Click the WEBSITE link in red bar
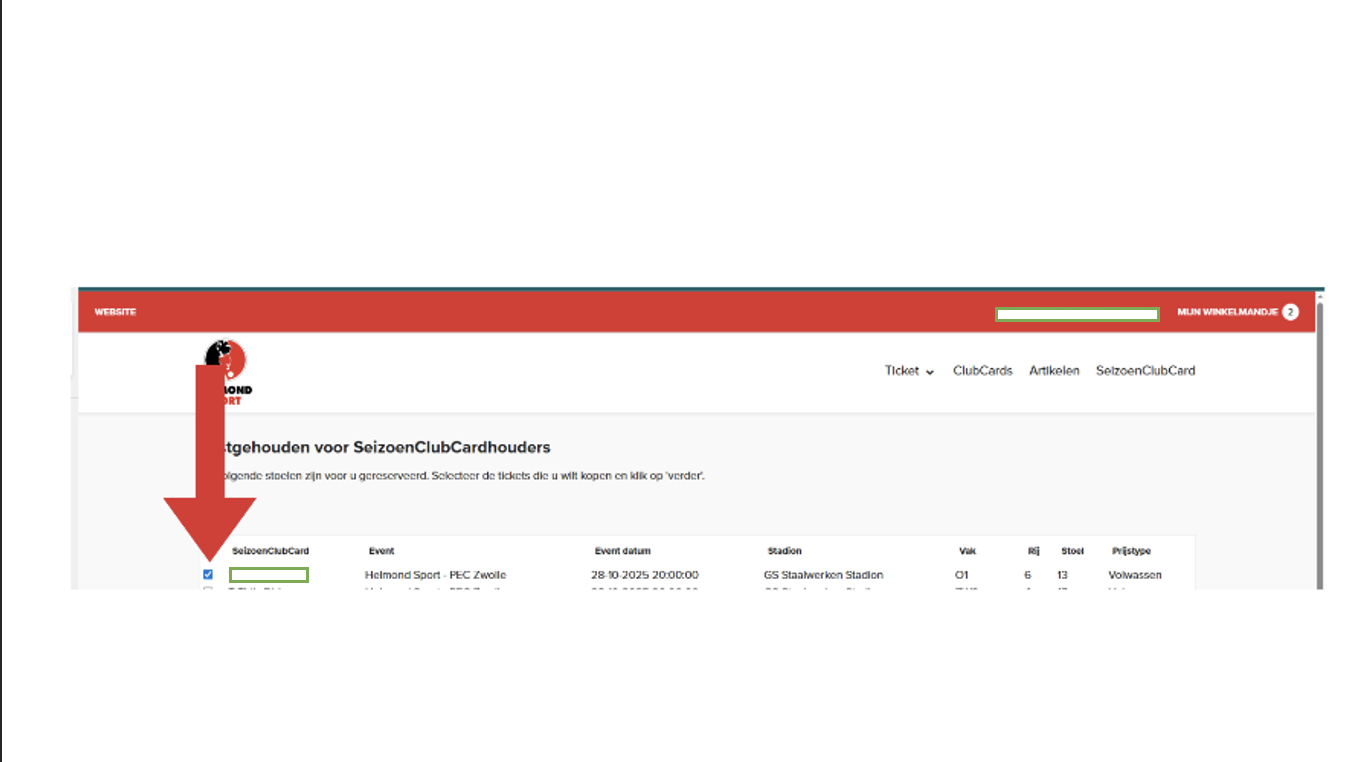This screenshot has width=1358, height=762. [115, 312]
